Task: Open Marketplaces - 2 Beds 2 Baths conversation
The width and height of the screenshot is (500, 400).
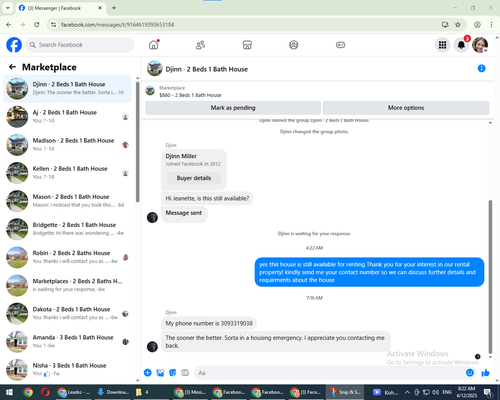Action: point(68,285)
